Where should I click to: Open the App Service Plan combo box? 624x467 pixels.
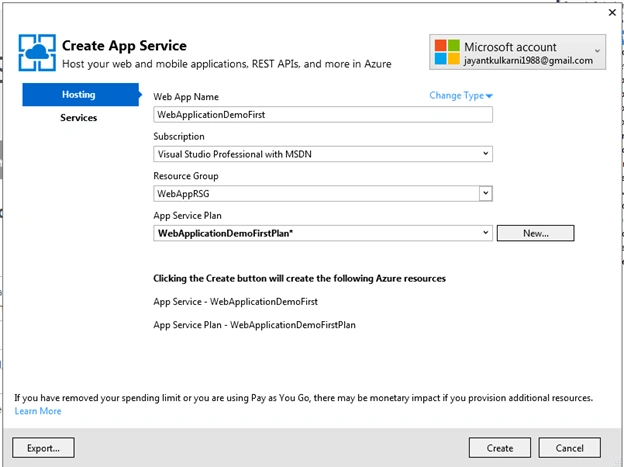[323, 233]
